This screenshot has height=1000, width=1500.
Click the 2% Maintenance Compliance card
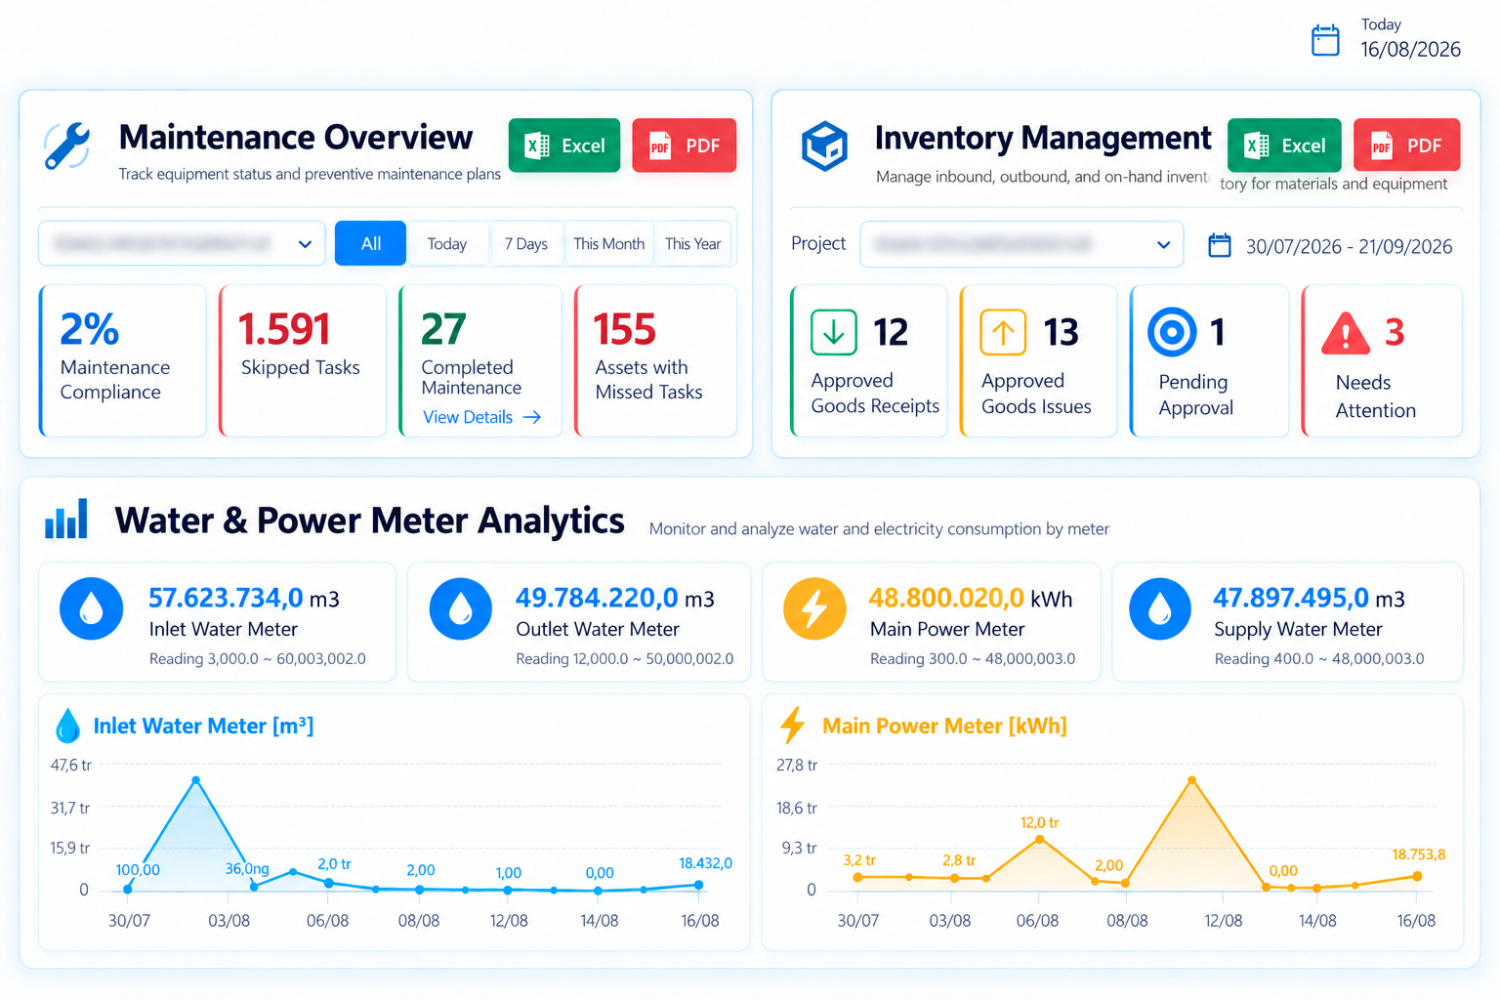[x=122, y=361]
